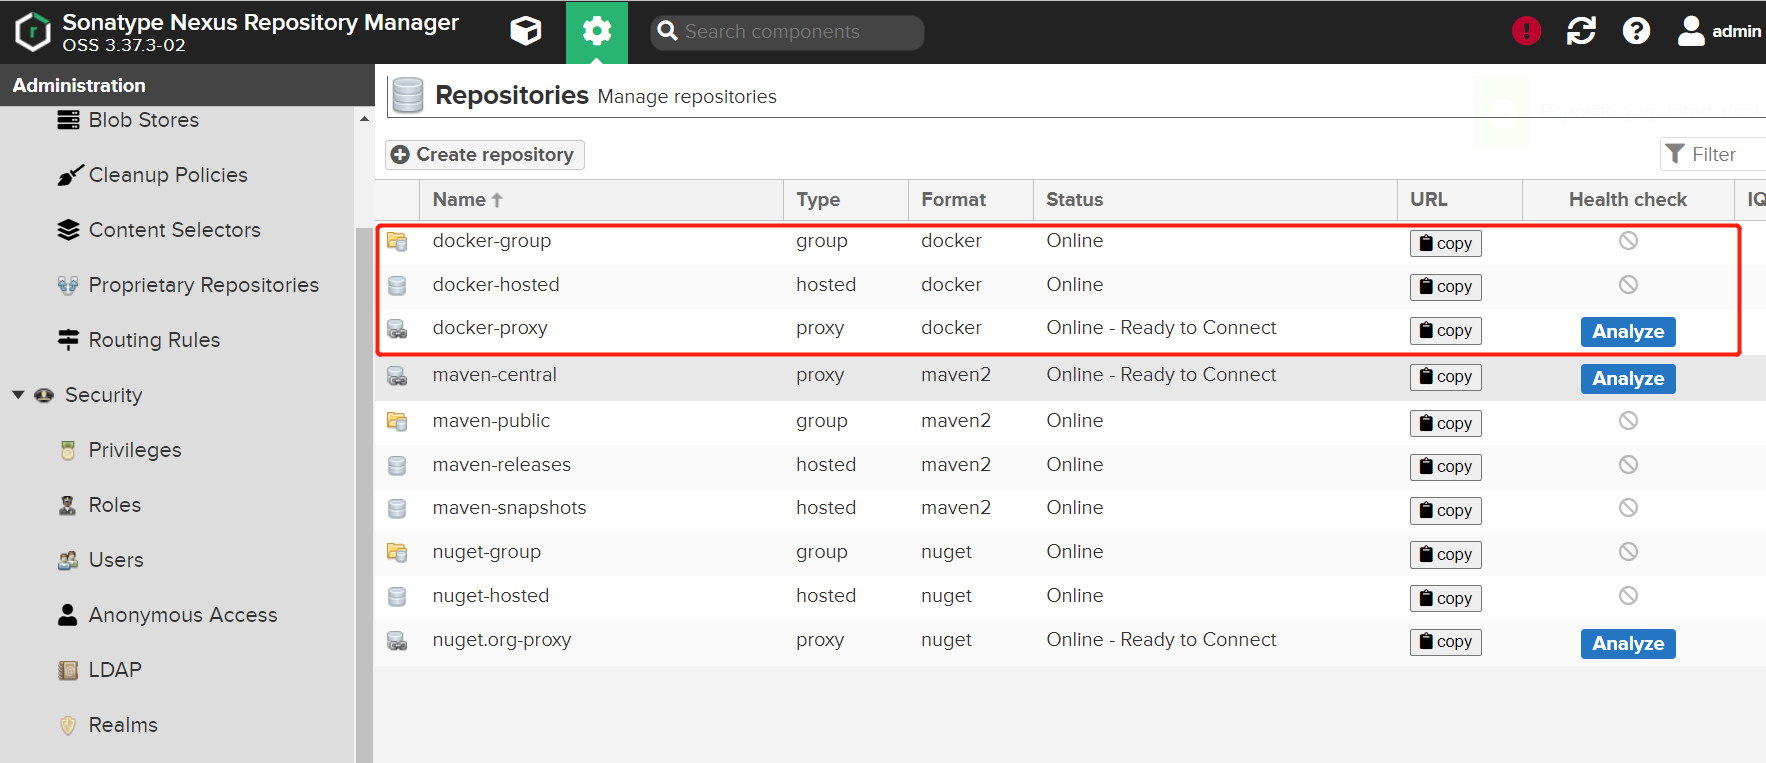Viewport: 1766px width, 763px height.
Task: Sort by the Format column header
Action: (x=971, y=200)
